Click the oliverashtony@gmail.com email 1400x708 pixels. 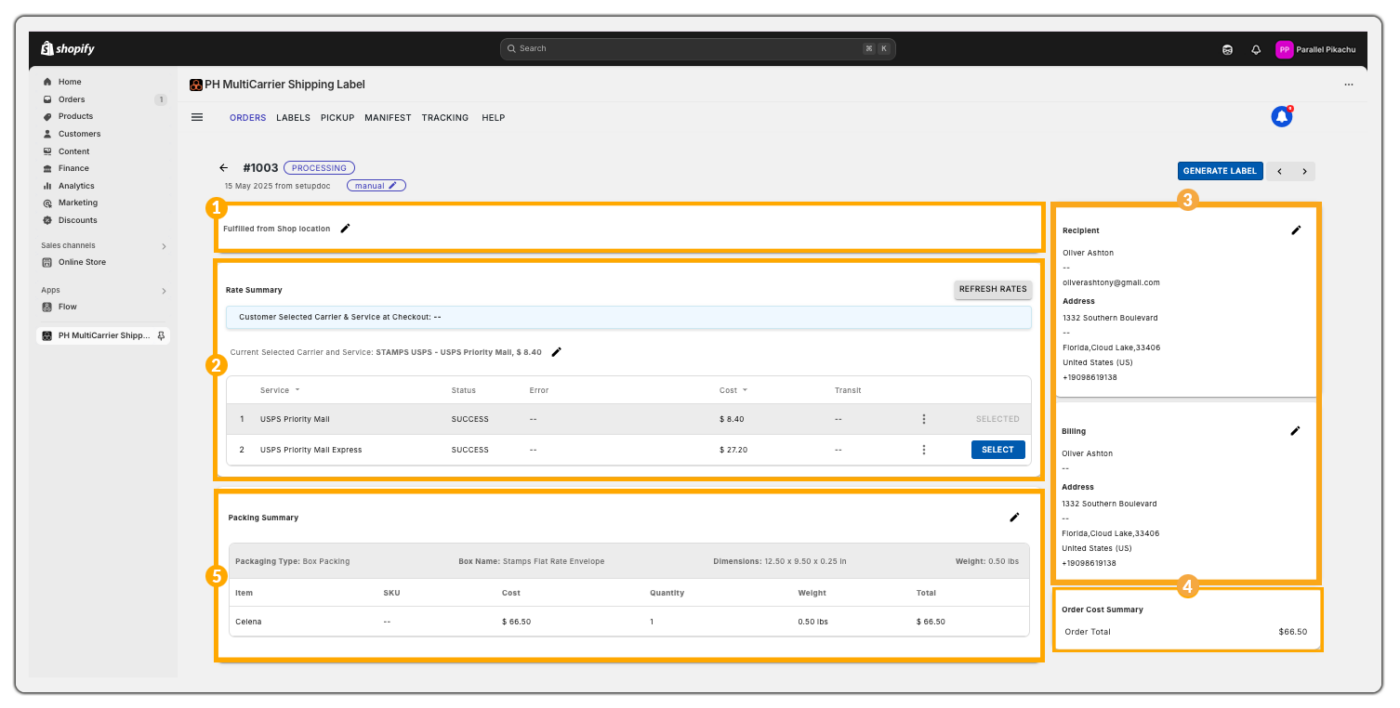pyautogui.click(x=1111, y=283)
